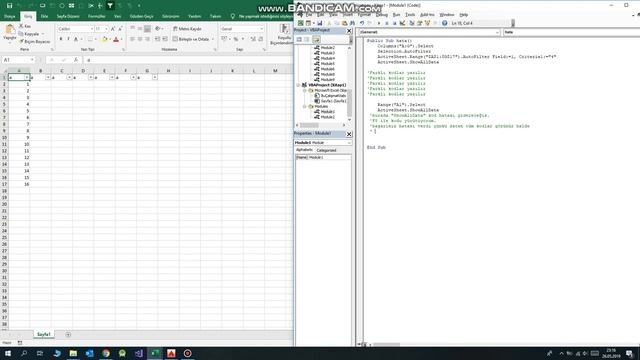
Task: Open the Ekle ribbon tab
Action: [x=44, y=16]
